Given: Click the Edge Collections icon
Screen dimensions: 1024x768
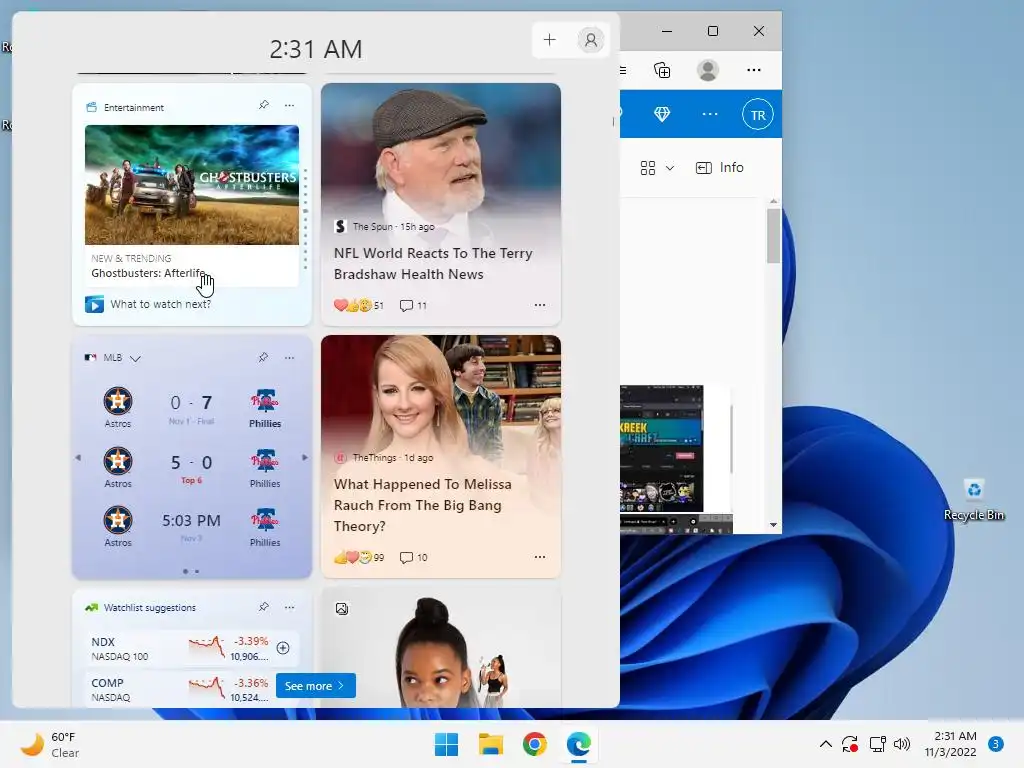Looking at the screenshot, I should click(662, 70).
